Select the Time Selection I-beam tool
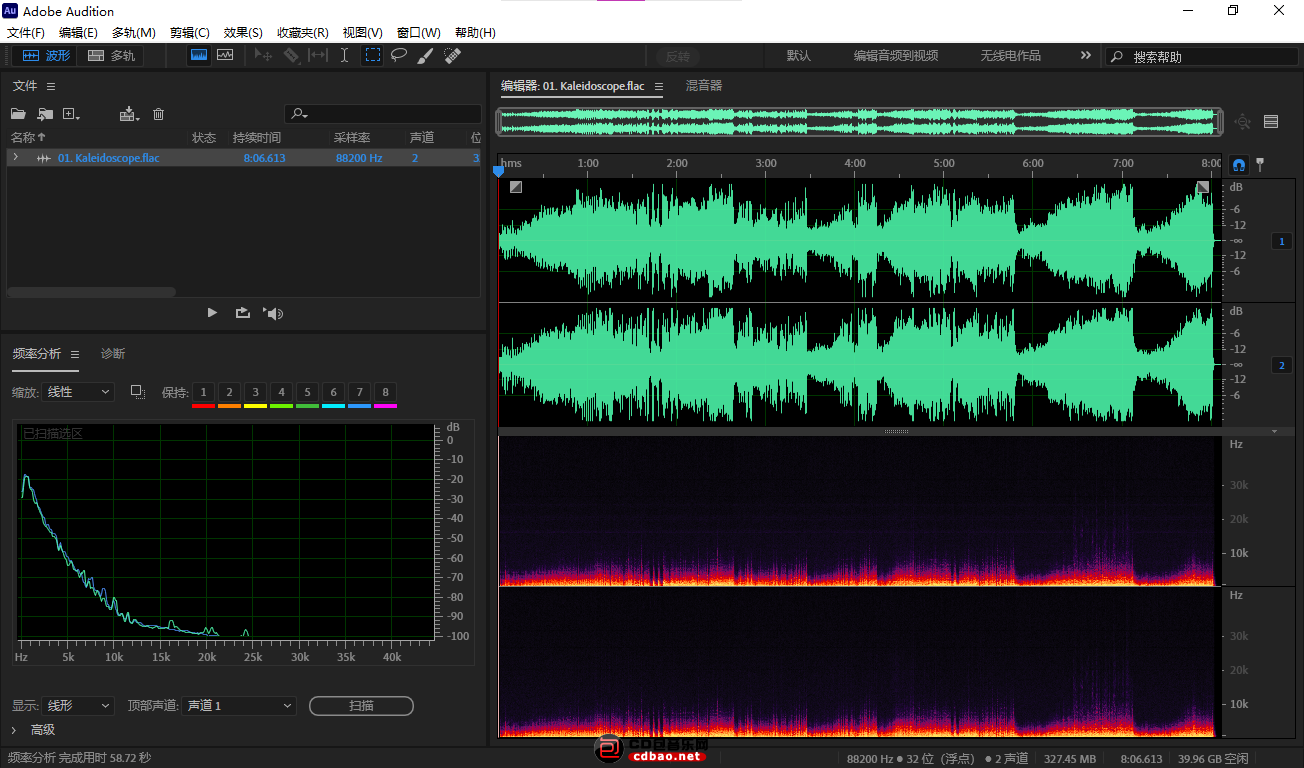This screenshot has height=768, width=1304. tap(345, 56)
